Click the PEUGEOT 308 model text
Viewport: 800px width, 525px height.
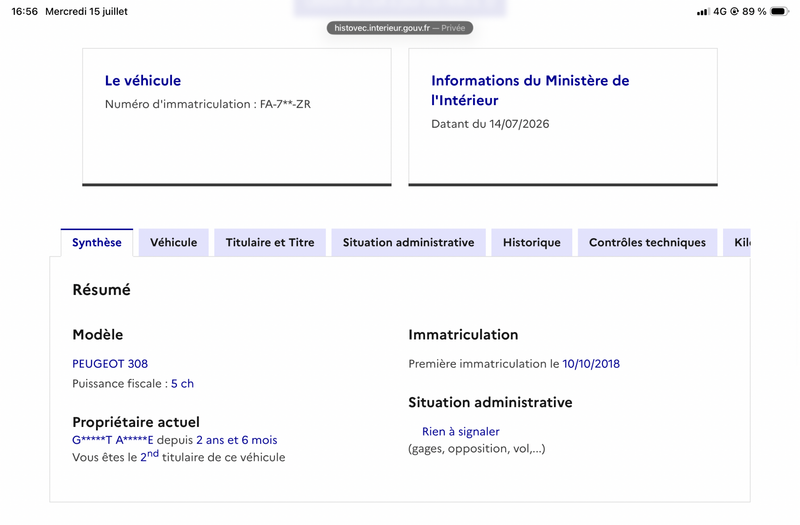(110, 364)
